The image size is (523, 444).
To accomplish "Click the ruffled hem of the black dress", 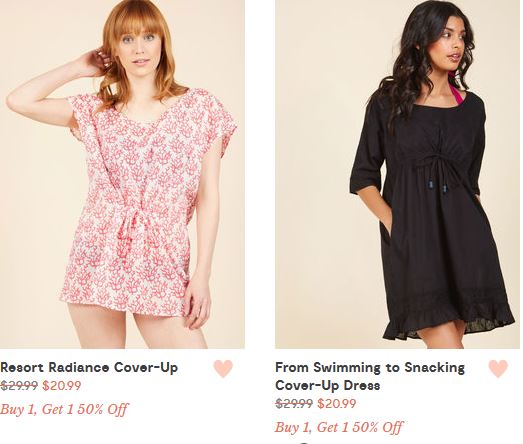I will click(449, 319).
